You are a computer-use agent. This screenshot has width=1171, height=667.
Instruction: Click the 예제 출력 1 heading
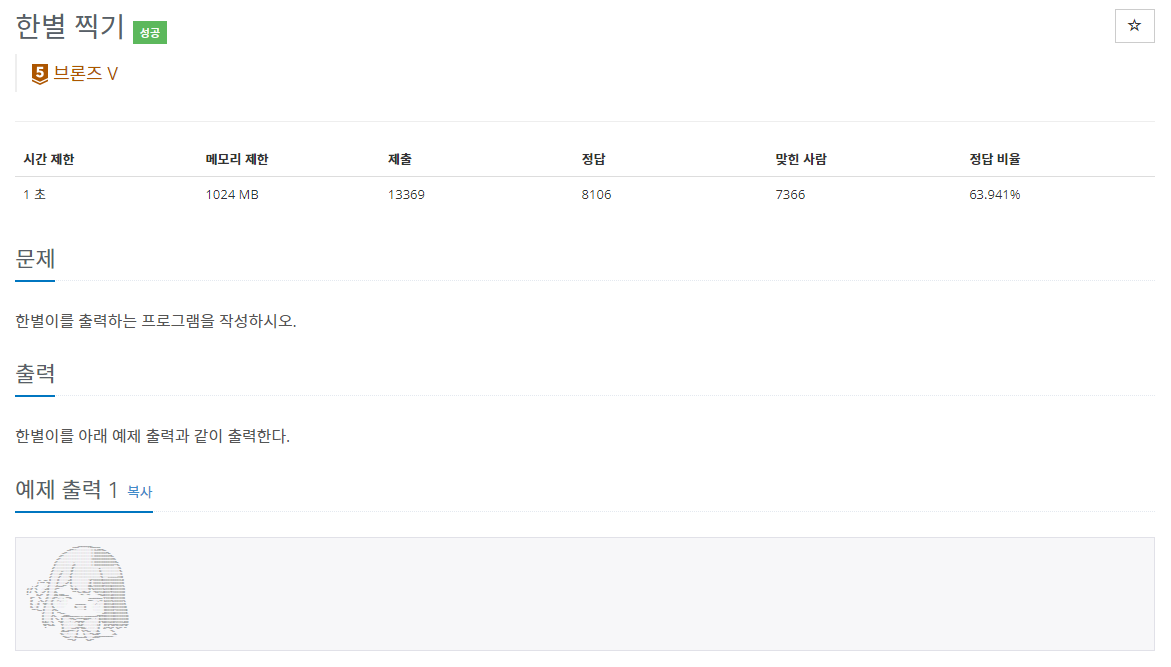(66, 490)
